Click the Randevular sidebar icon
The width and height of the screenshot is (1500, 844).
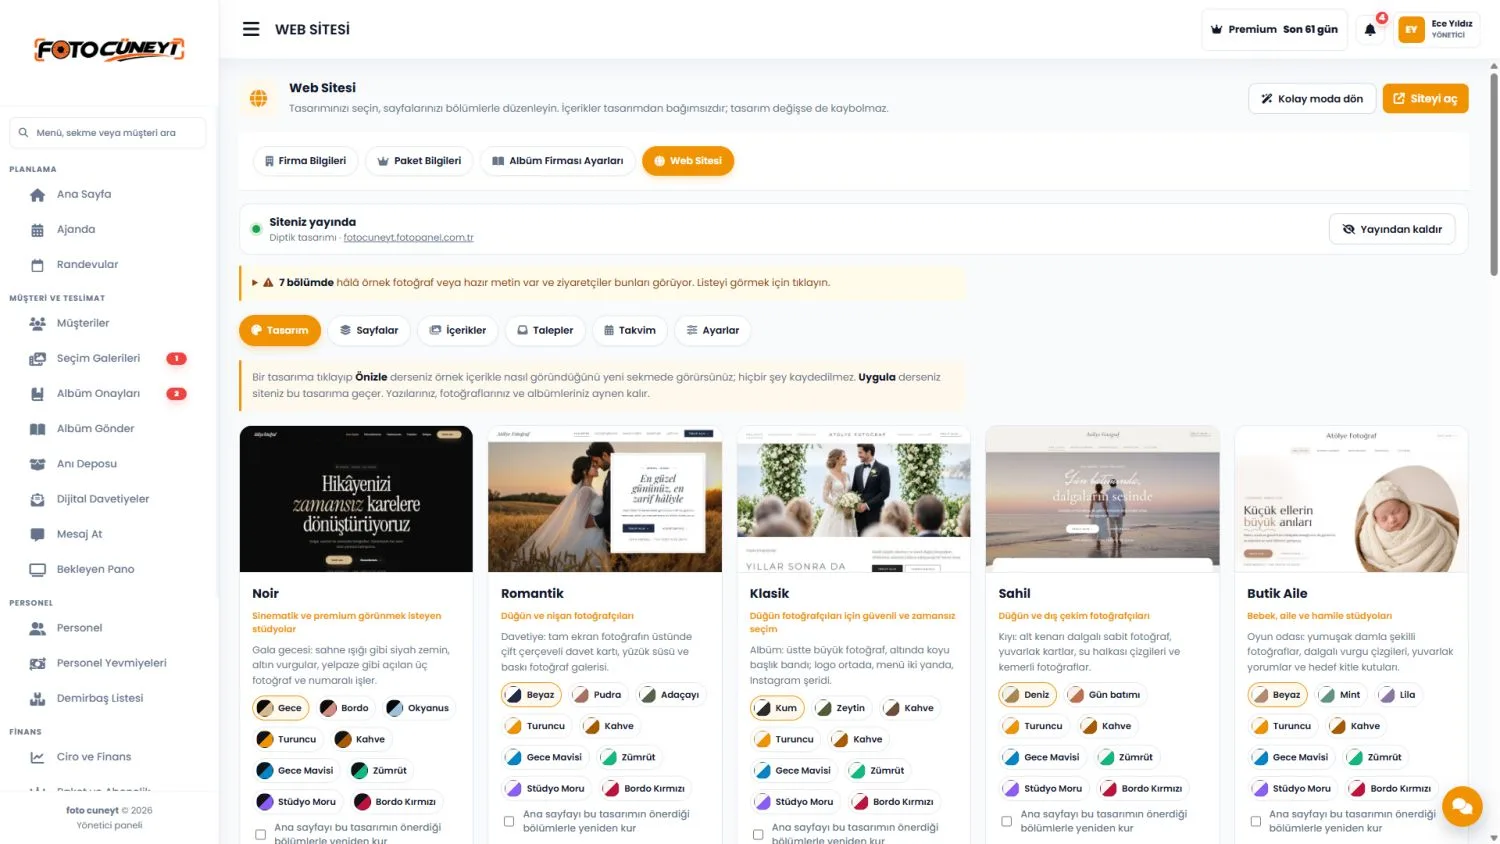pyautogui.click(x=37, y=265)
